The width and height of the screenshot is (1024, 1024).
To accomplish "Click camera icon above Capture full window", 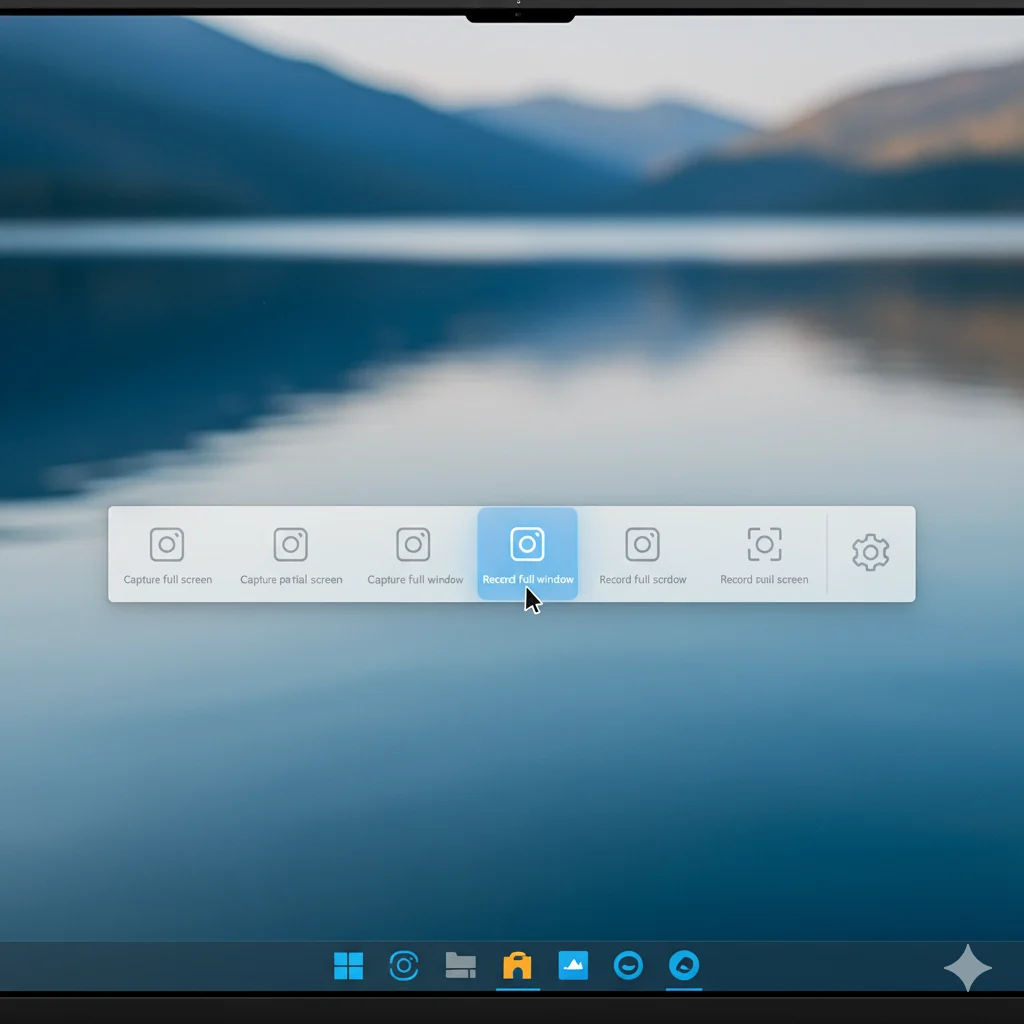I will click(x=413, y=545).
